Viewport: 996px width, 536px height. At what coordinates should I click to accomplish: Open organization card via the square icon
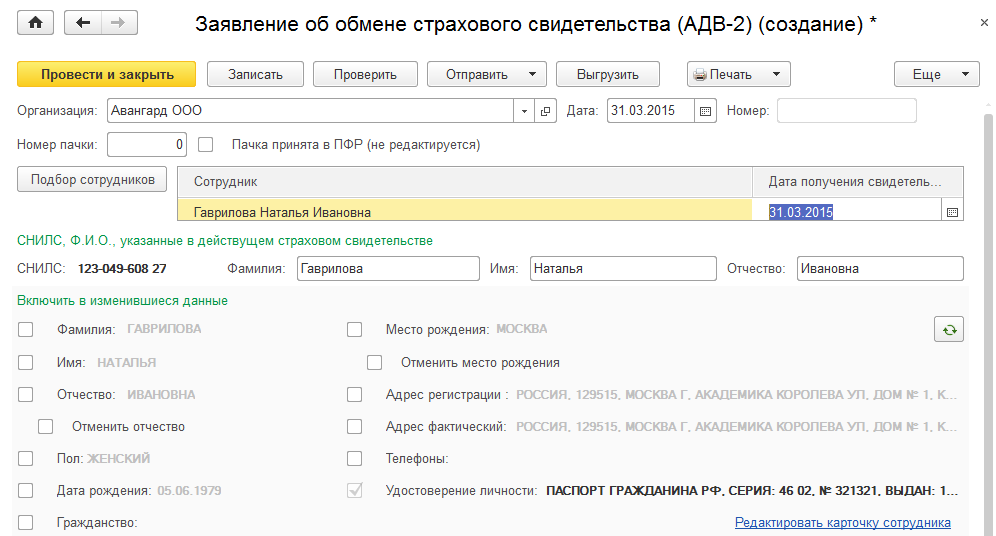coord(546,111)
